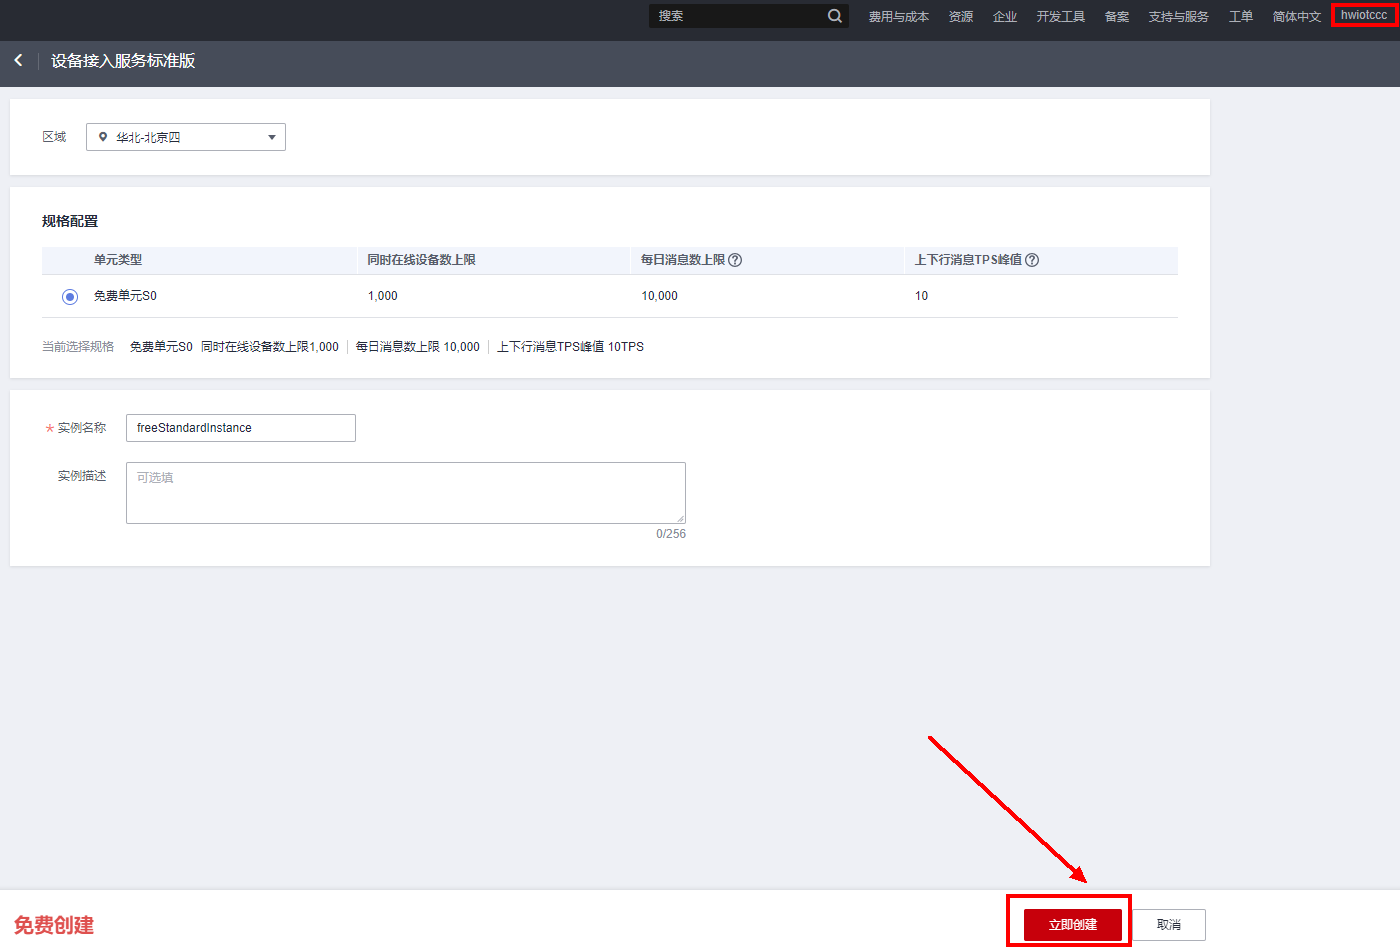Click the 1,000 cell in S0 row
Viewport: 1400px width, 948px height.
click(x=383, y=296)
